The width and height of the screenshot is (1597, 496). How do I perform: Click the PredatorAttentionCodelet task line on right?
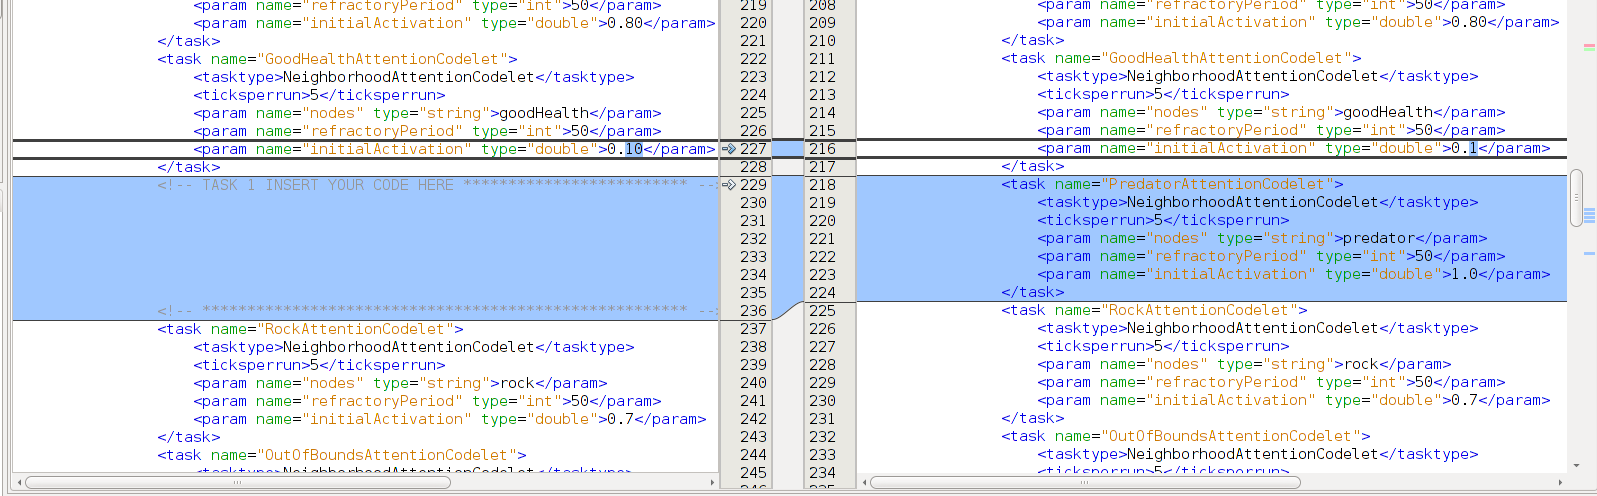1172,184
